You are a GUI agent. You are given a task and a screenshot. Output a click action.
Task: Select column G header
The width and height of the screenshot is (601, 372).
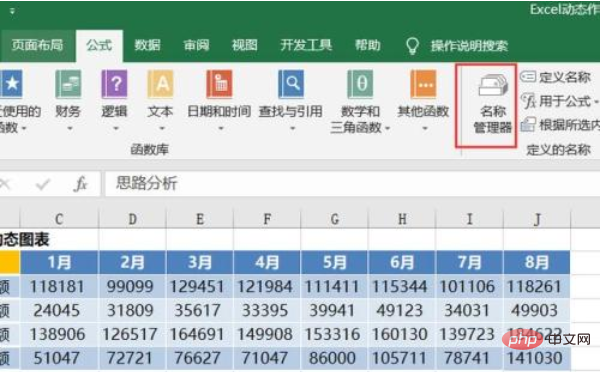coord(335,219)
